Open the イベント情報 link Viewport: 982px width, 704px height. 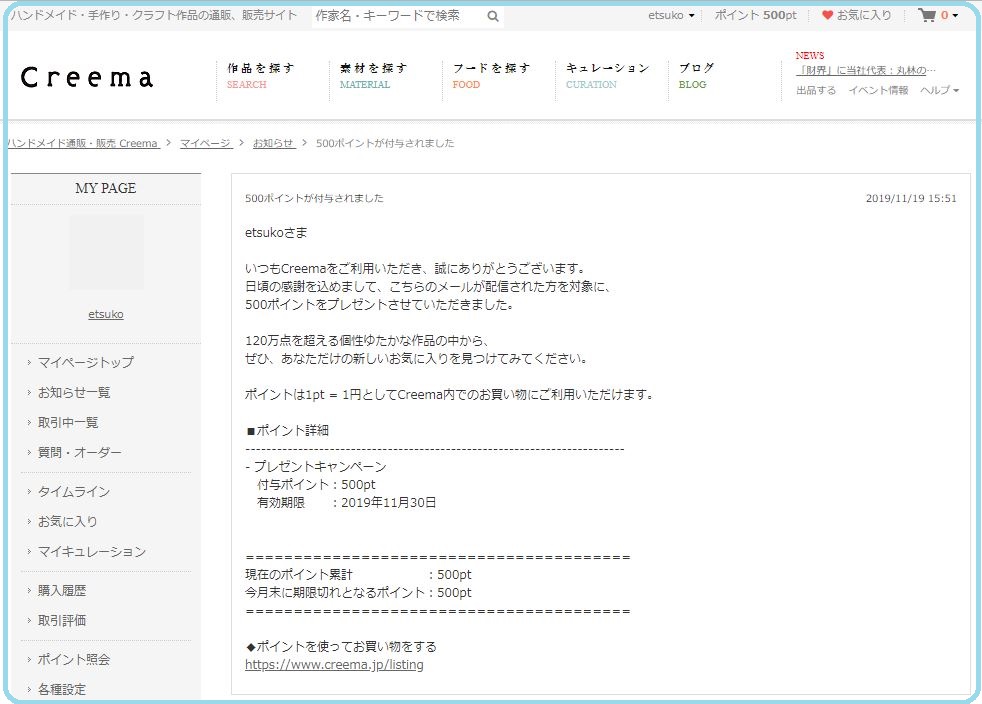pyautogui.click(x=878, y=90)
